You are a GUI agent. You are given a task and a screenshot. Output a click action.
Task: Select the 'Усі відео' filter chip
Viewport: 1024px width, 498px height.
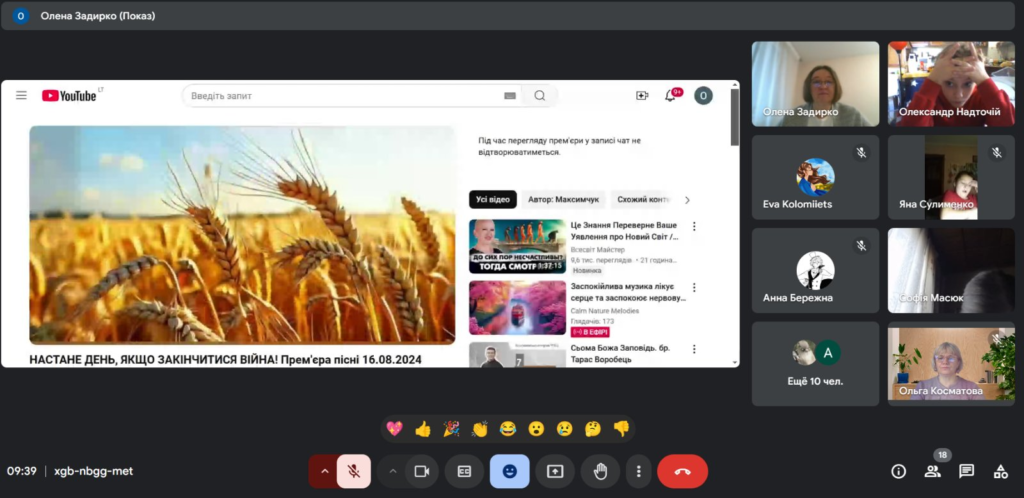pos(493,200)
